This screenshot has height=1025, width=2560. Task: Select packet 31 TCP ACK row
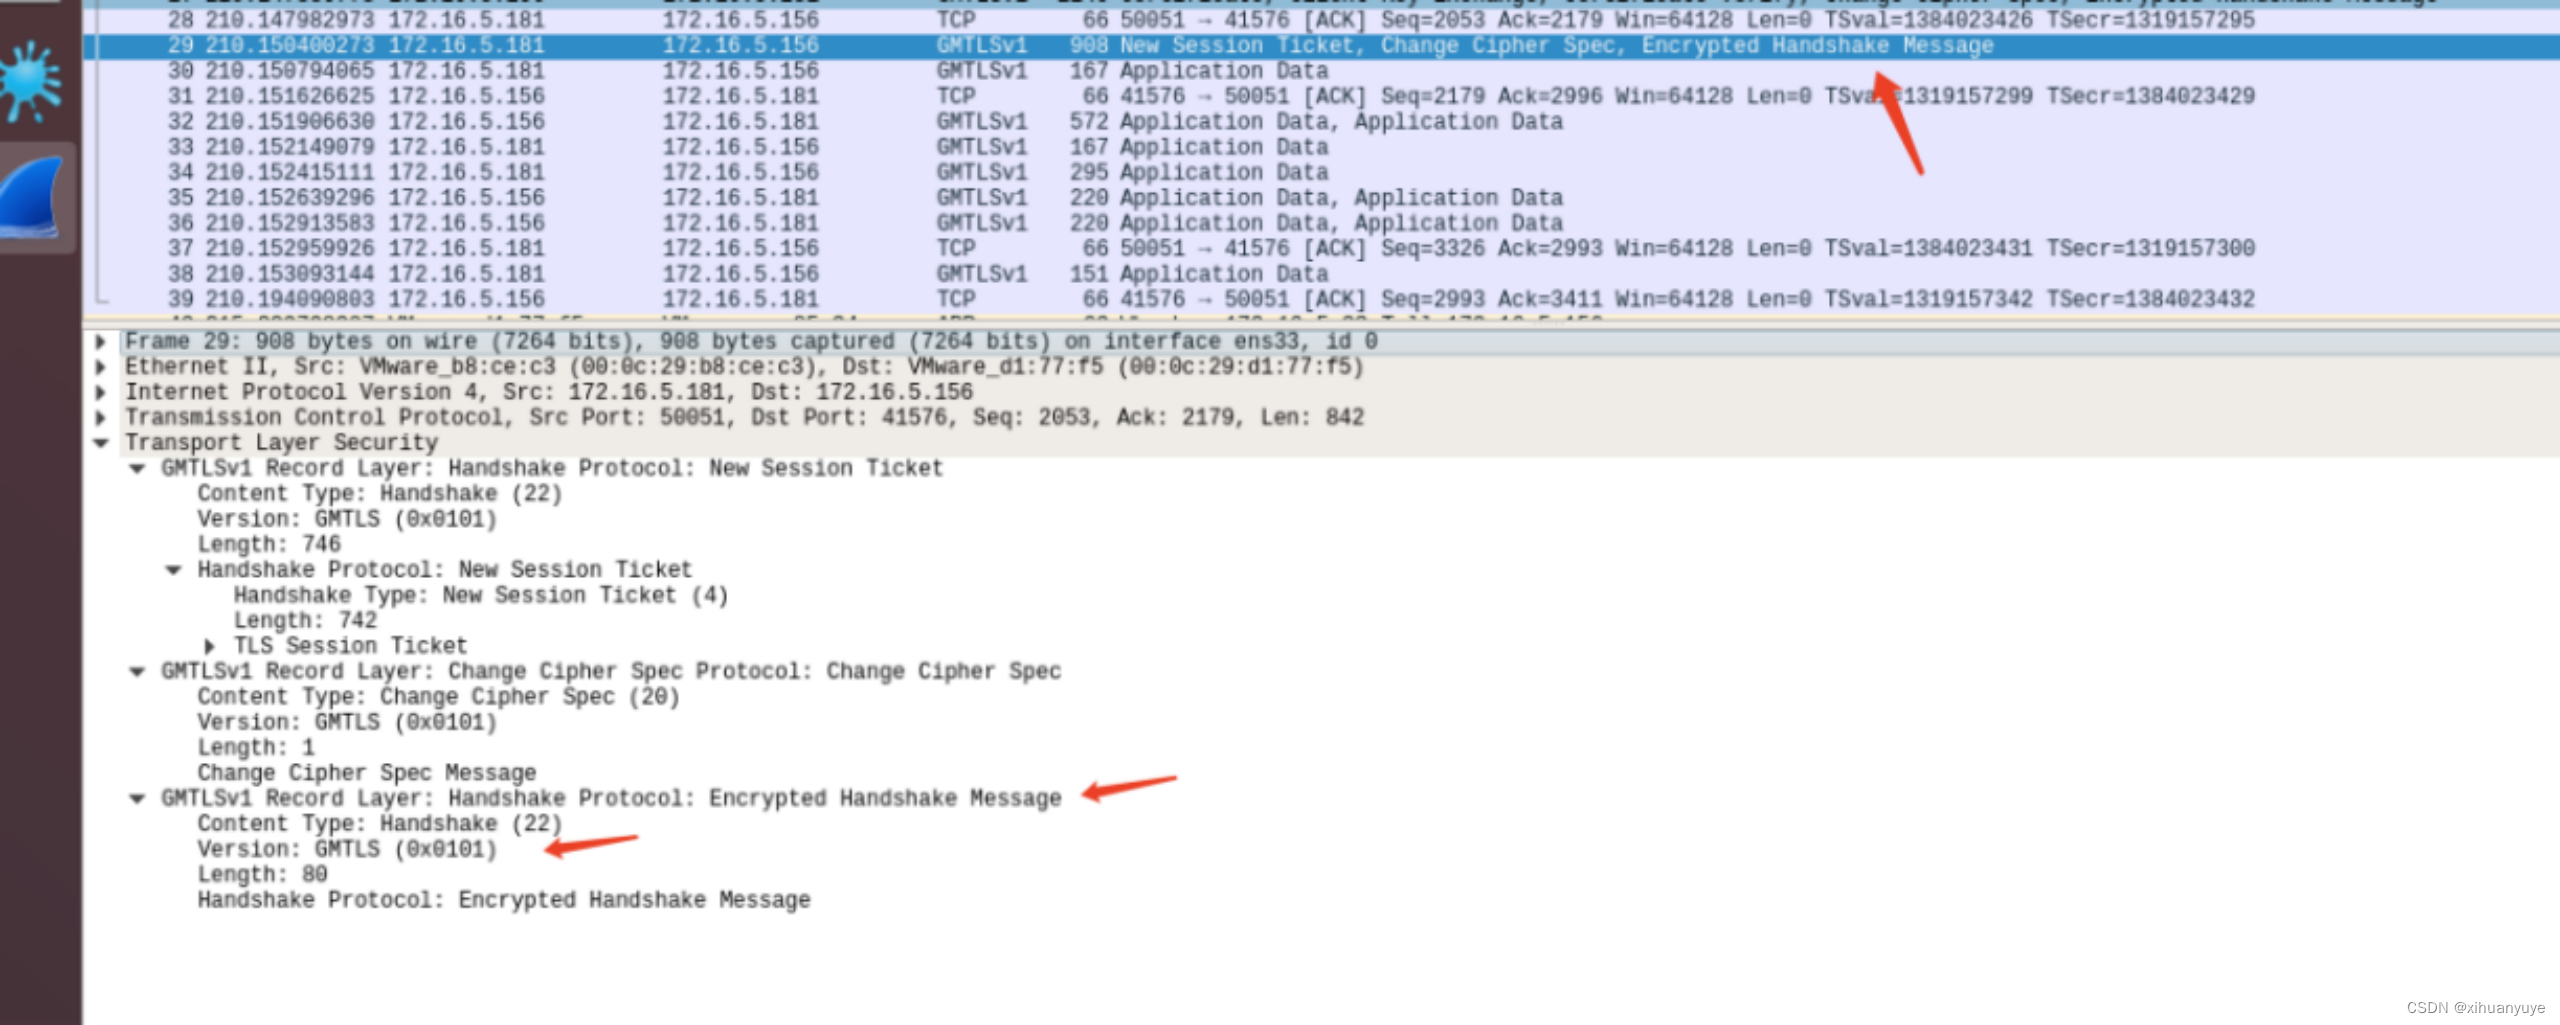[x=1321, y=96]
